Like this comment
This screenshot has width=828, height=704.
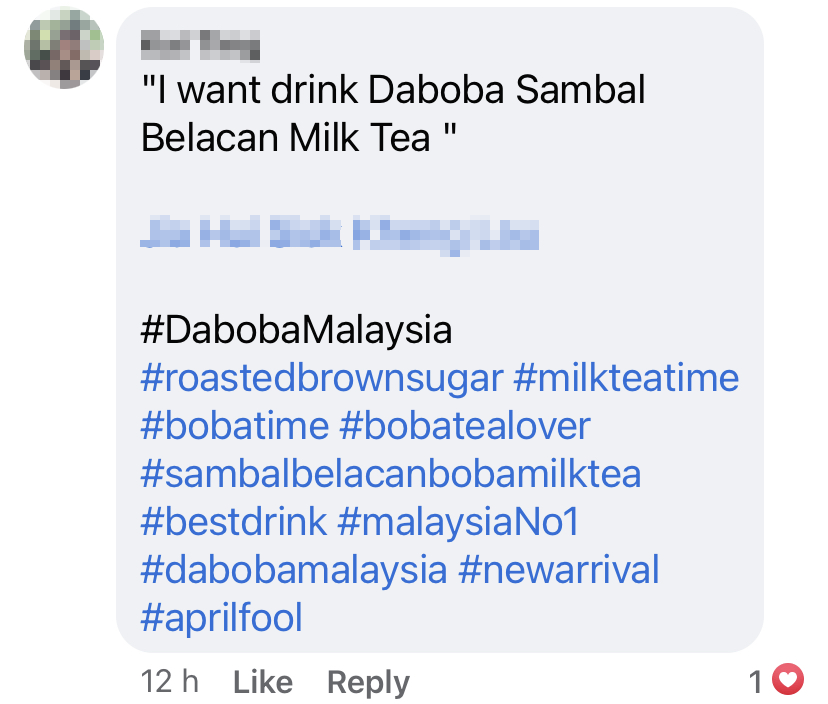pos(262,683)
